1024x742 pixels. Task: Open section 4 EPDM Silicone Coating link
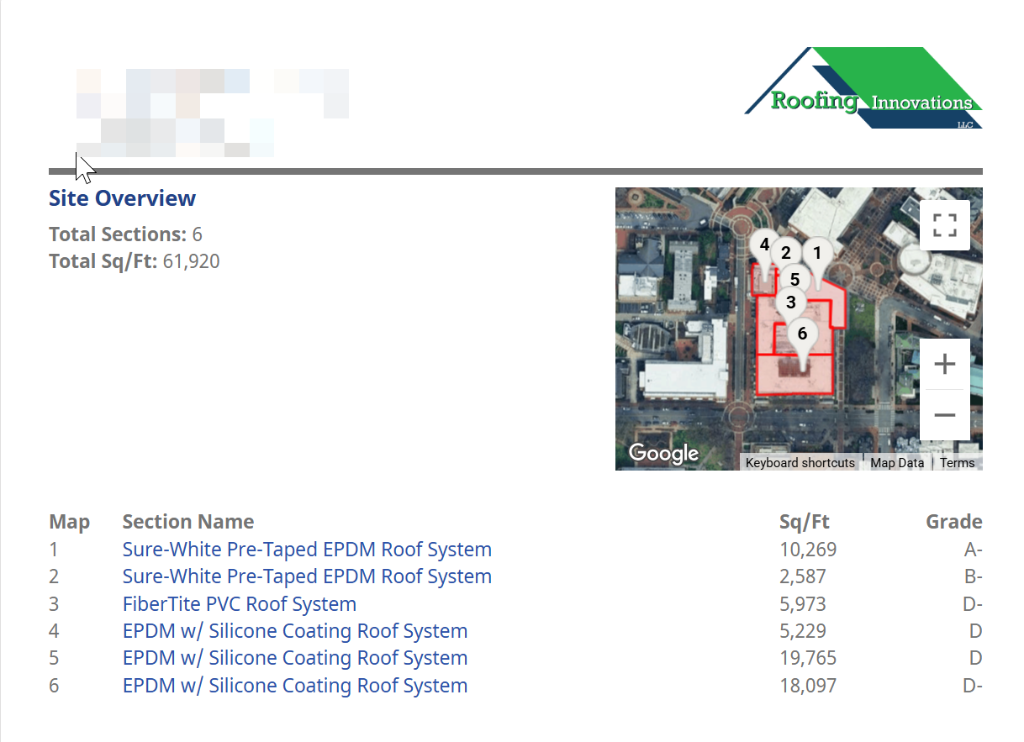(x=295, y=631)
